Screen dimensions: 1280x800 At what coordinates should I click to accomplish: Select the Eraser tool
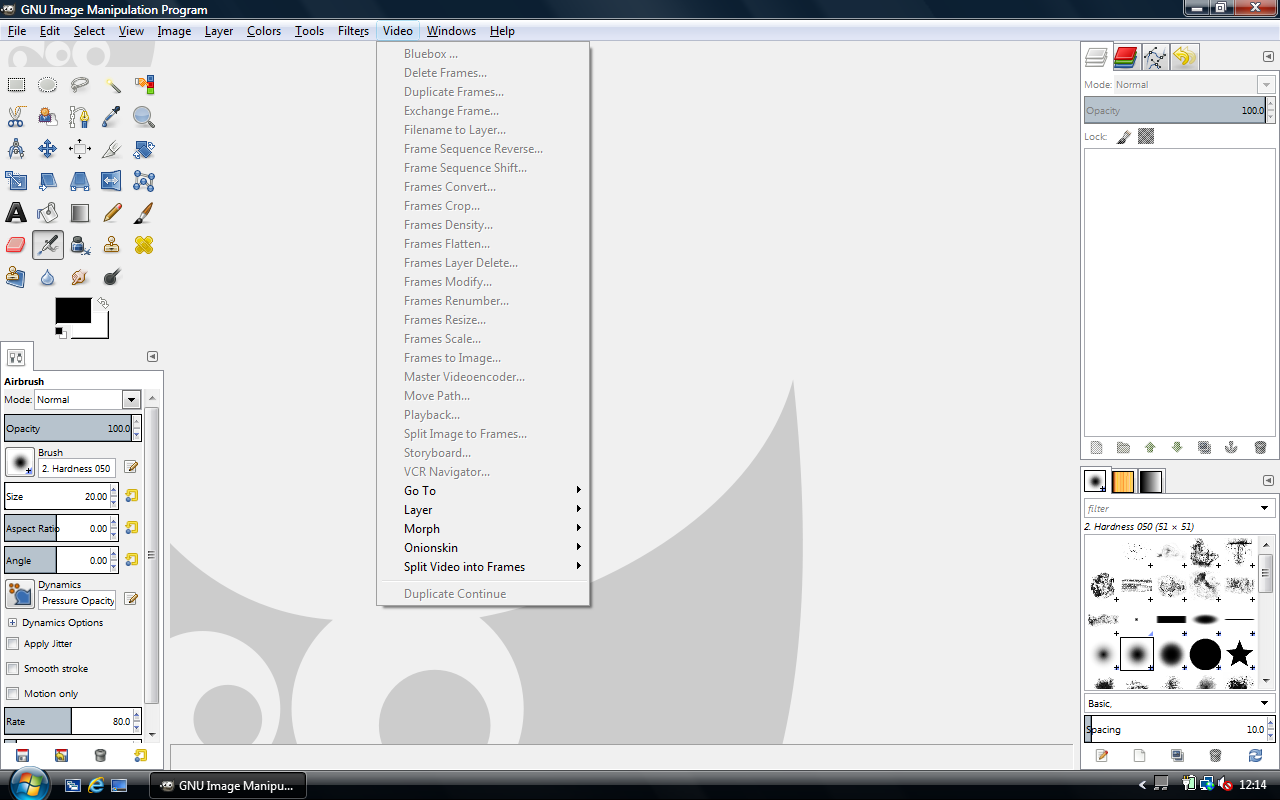16,245
